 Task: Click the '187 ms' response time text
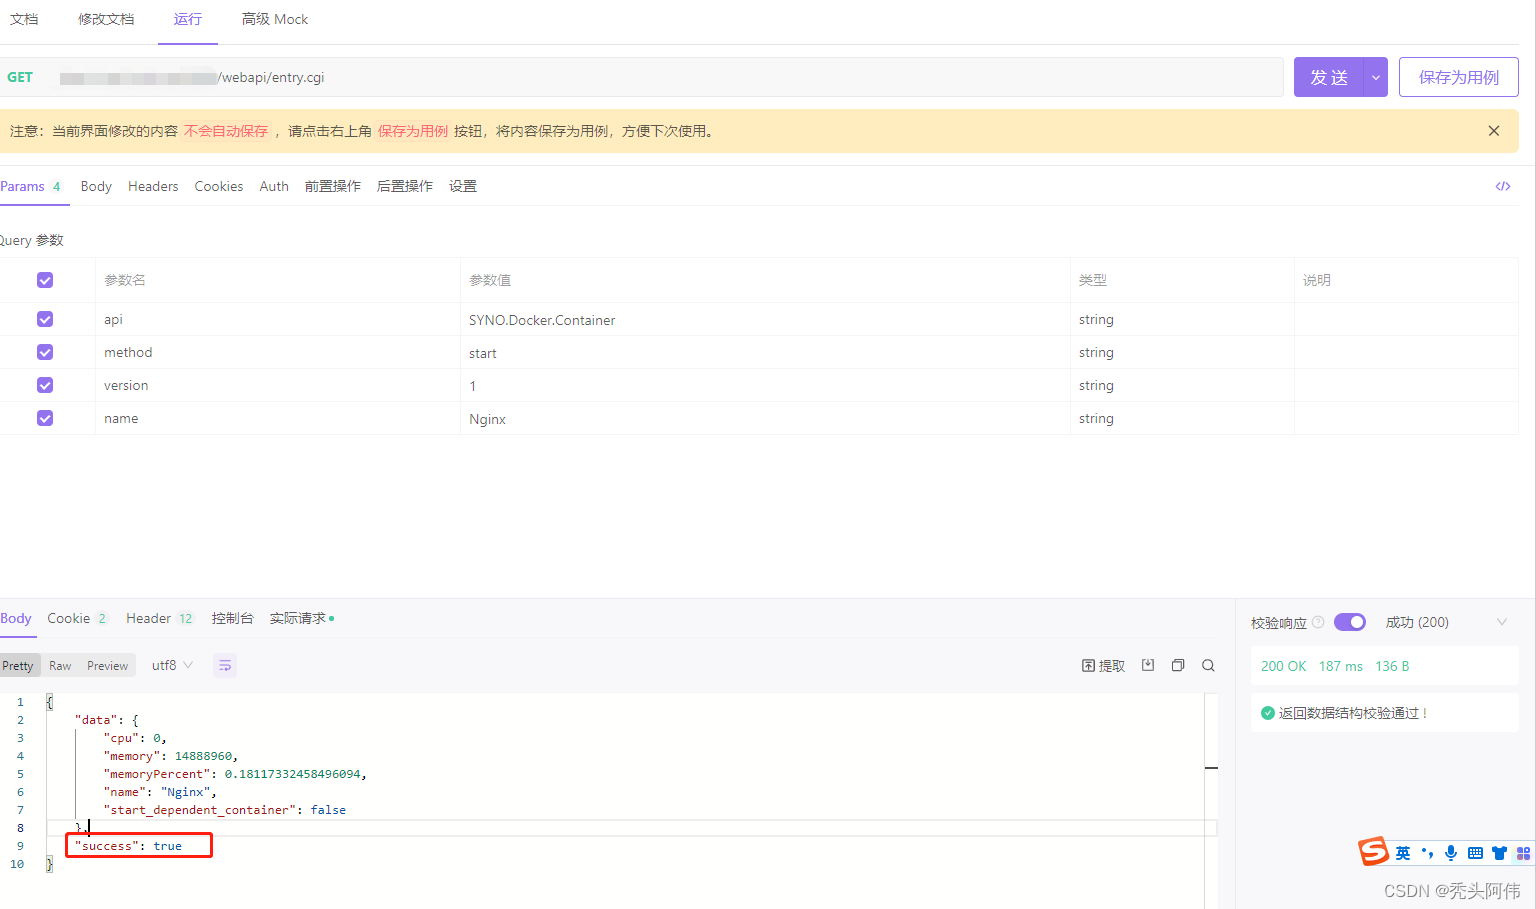(x=1341, y=666)
